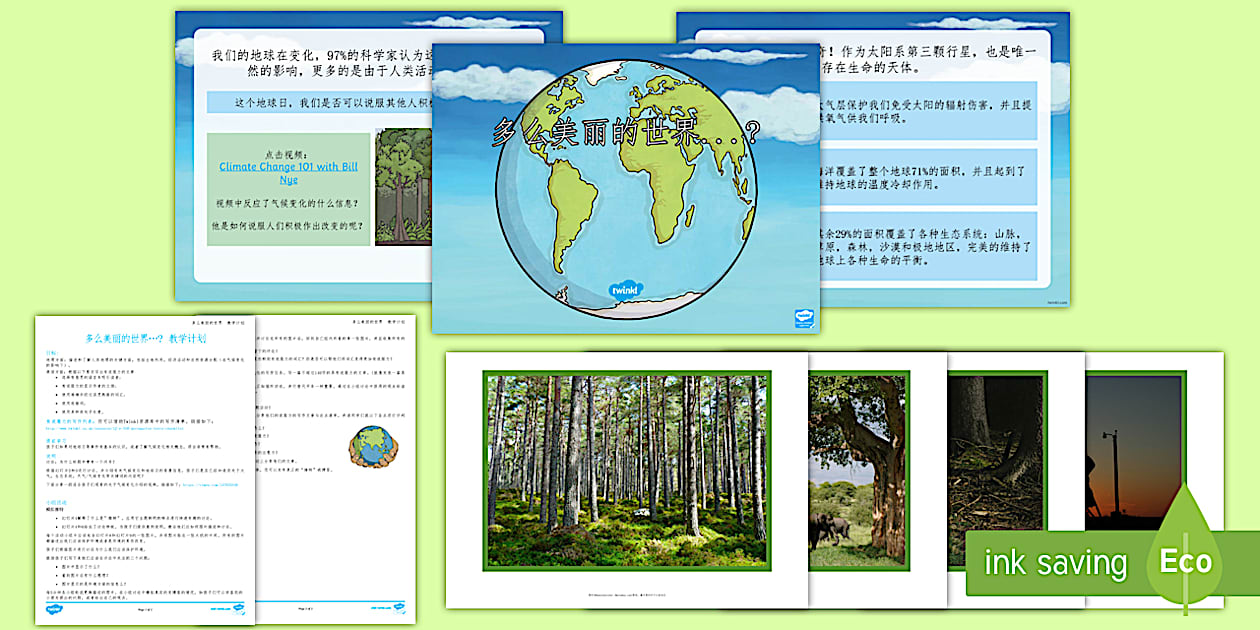Click the 多么美丽的世界 title text on globe
1260x630 pixels.
pos(625,133)
